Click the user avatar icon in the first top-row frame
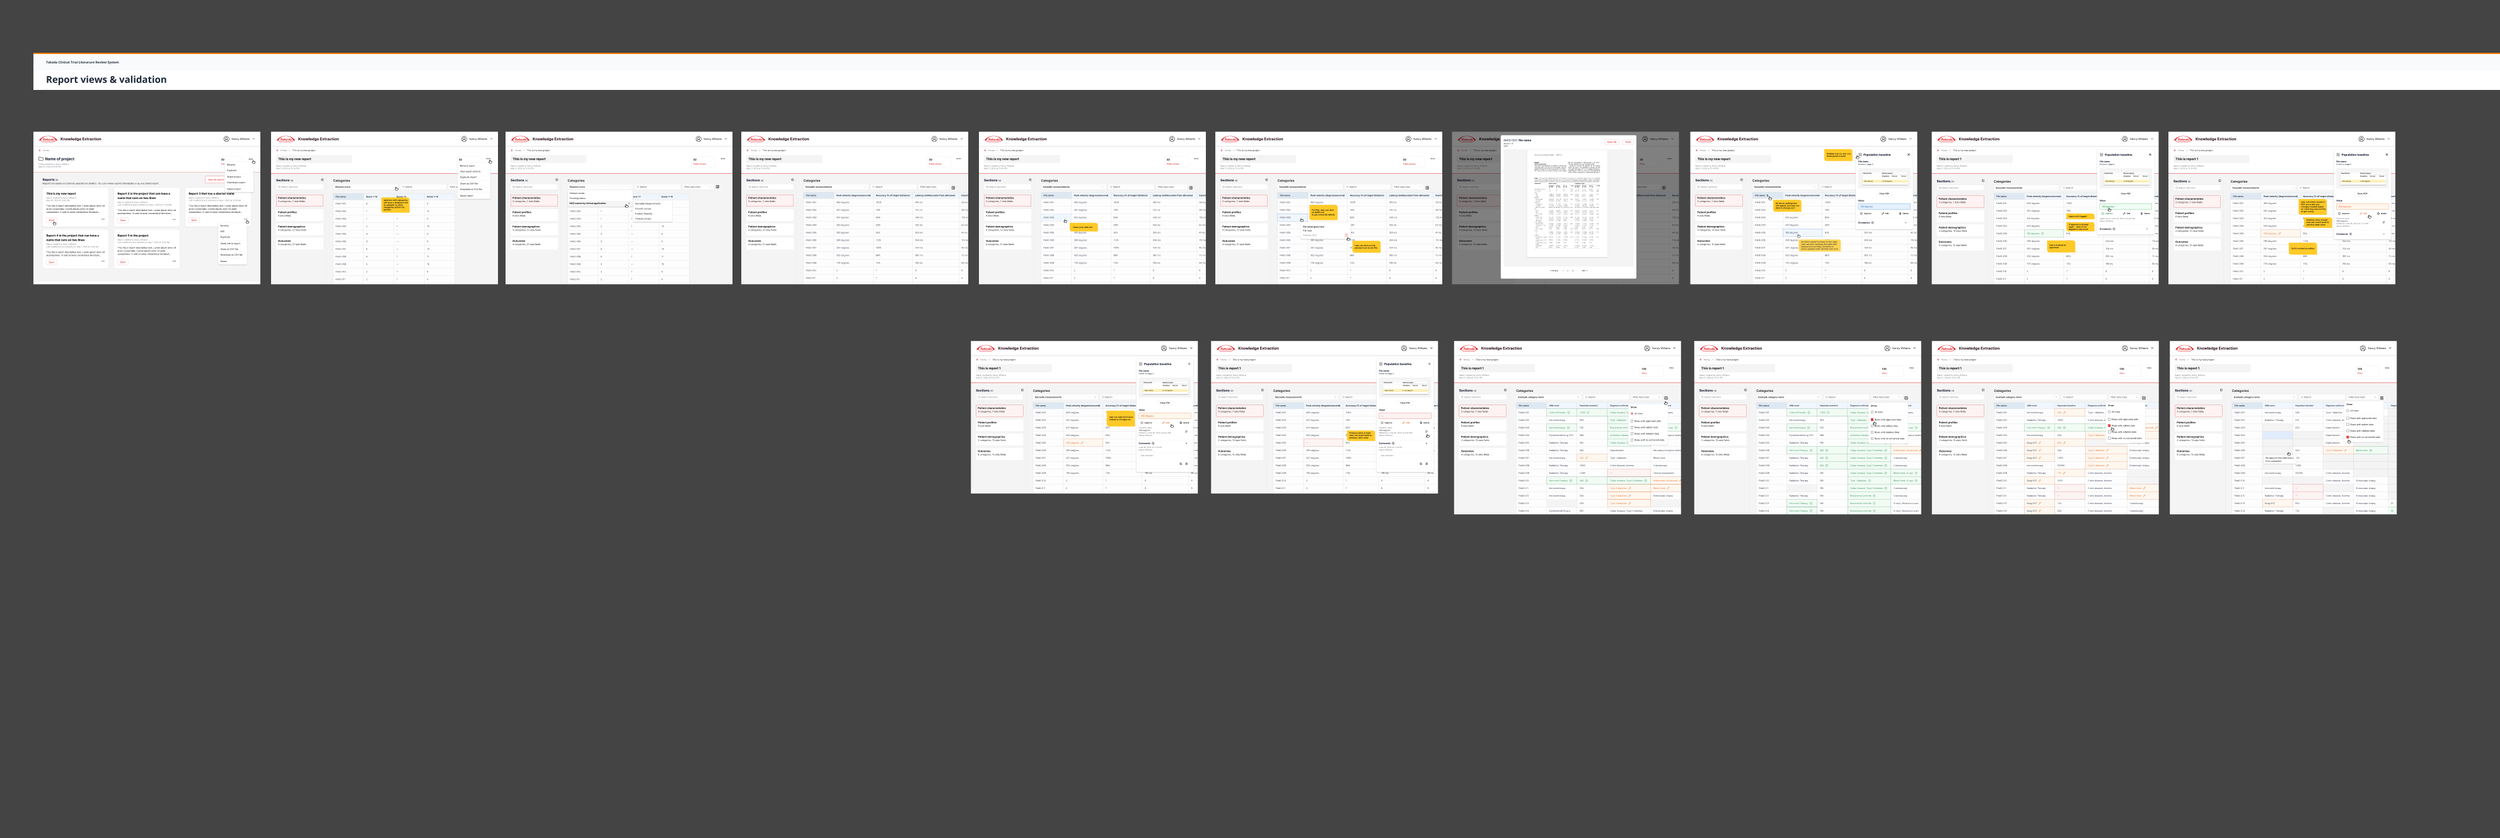 click(226, 139)
